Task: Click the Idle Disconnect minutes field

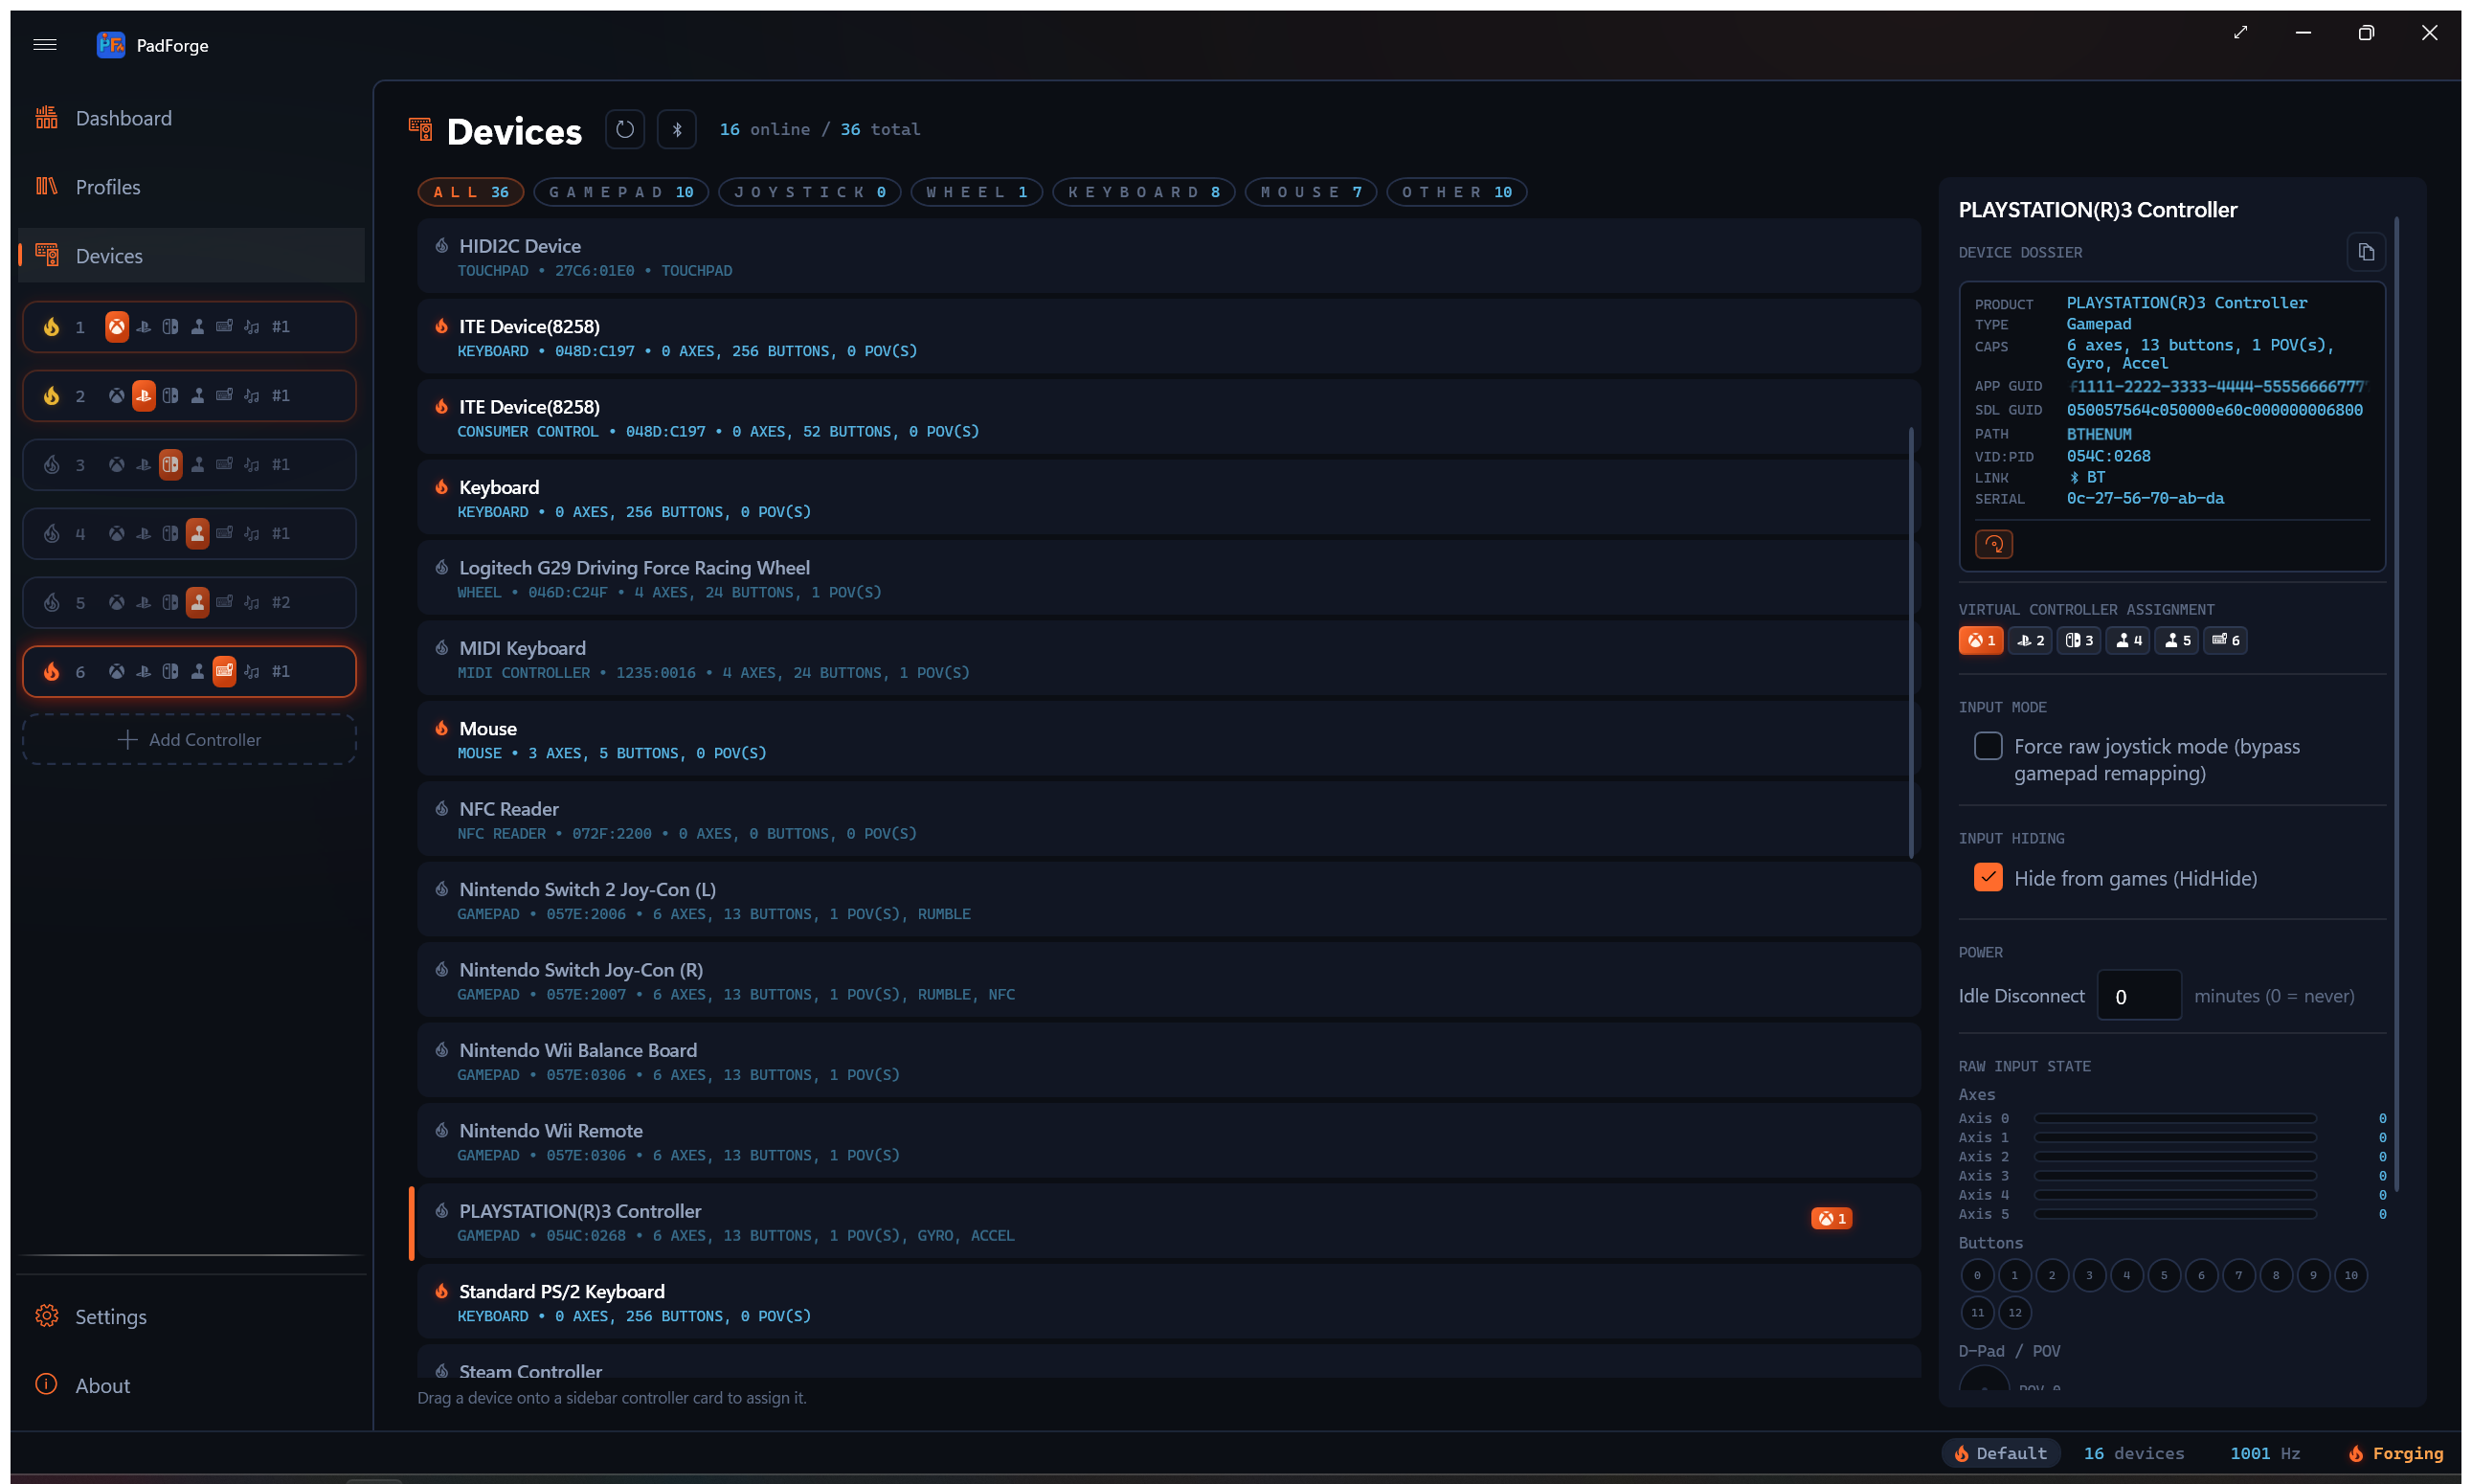Action: coord(2139,996)
